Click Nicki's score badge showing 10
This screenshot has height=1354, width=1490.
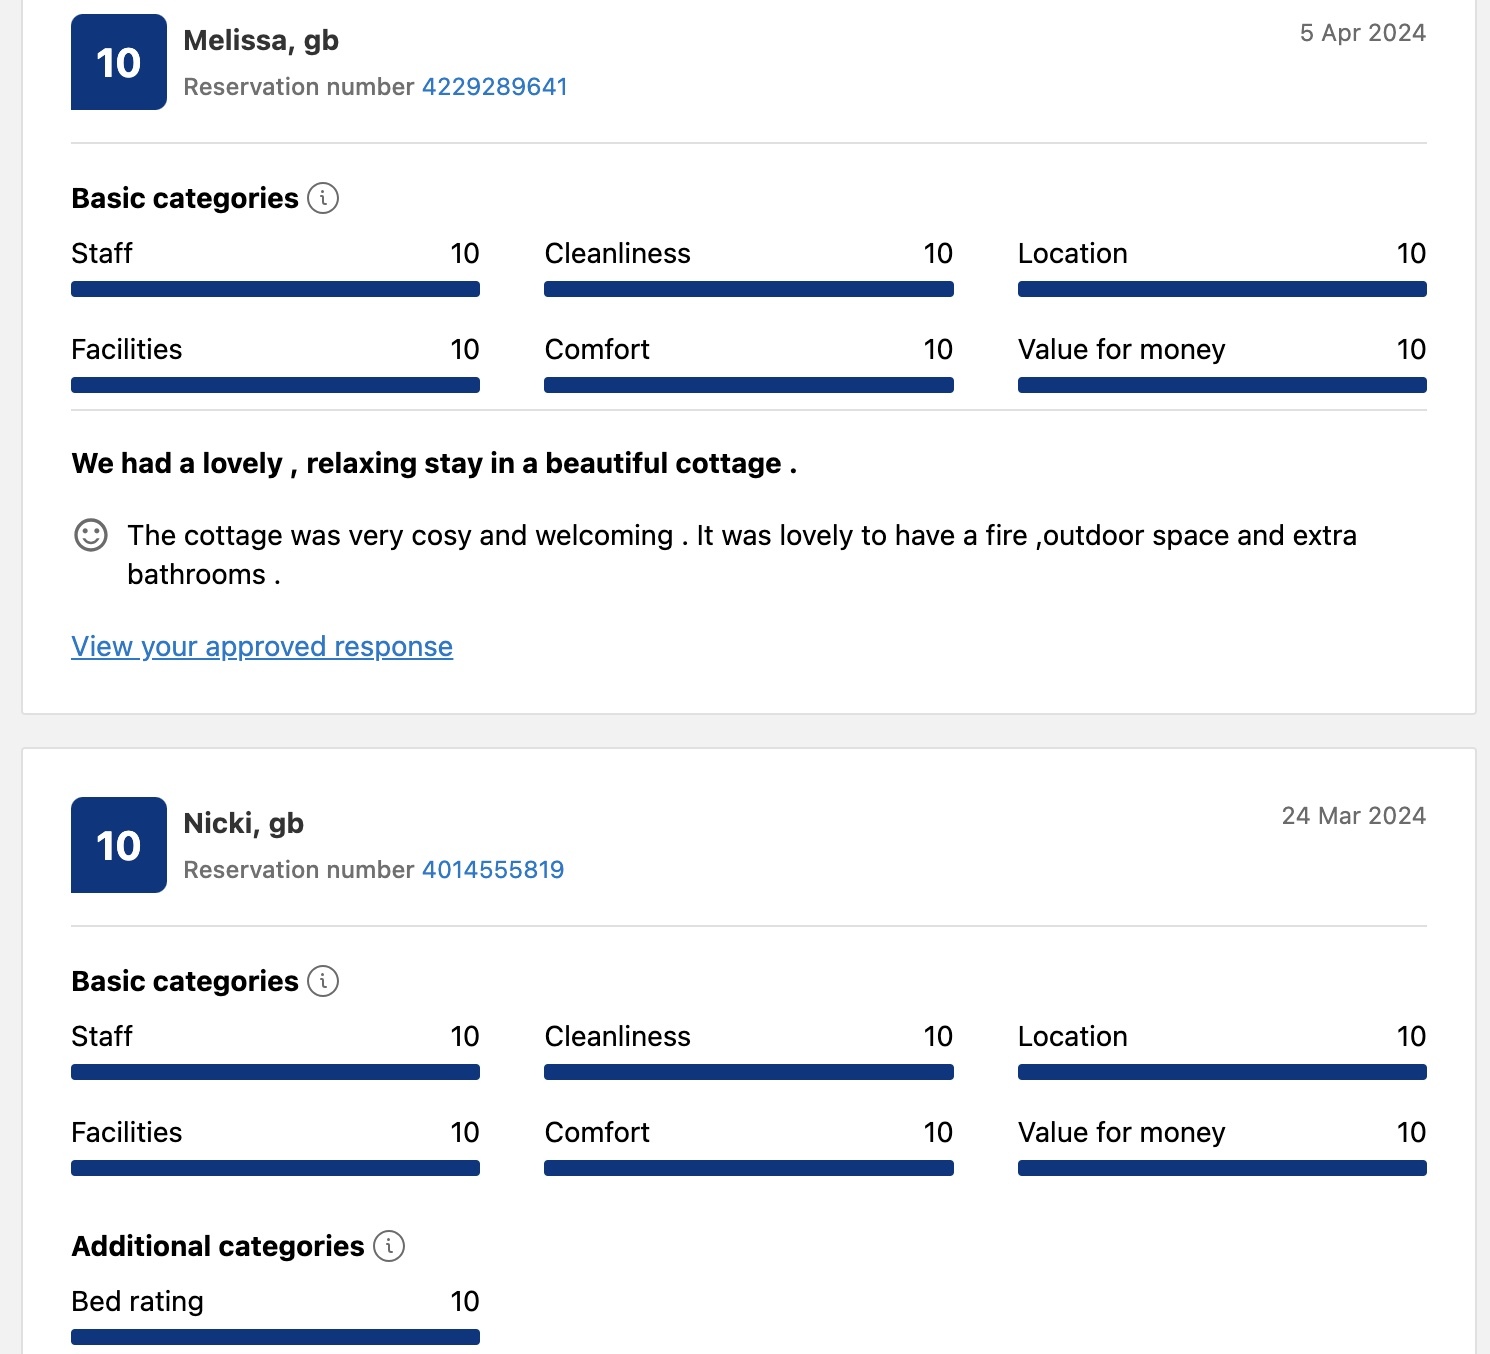coord(119,845)
